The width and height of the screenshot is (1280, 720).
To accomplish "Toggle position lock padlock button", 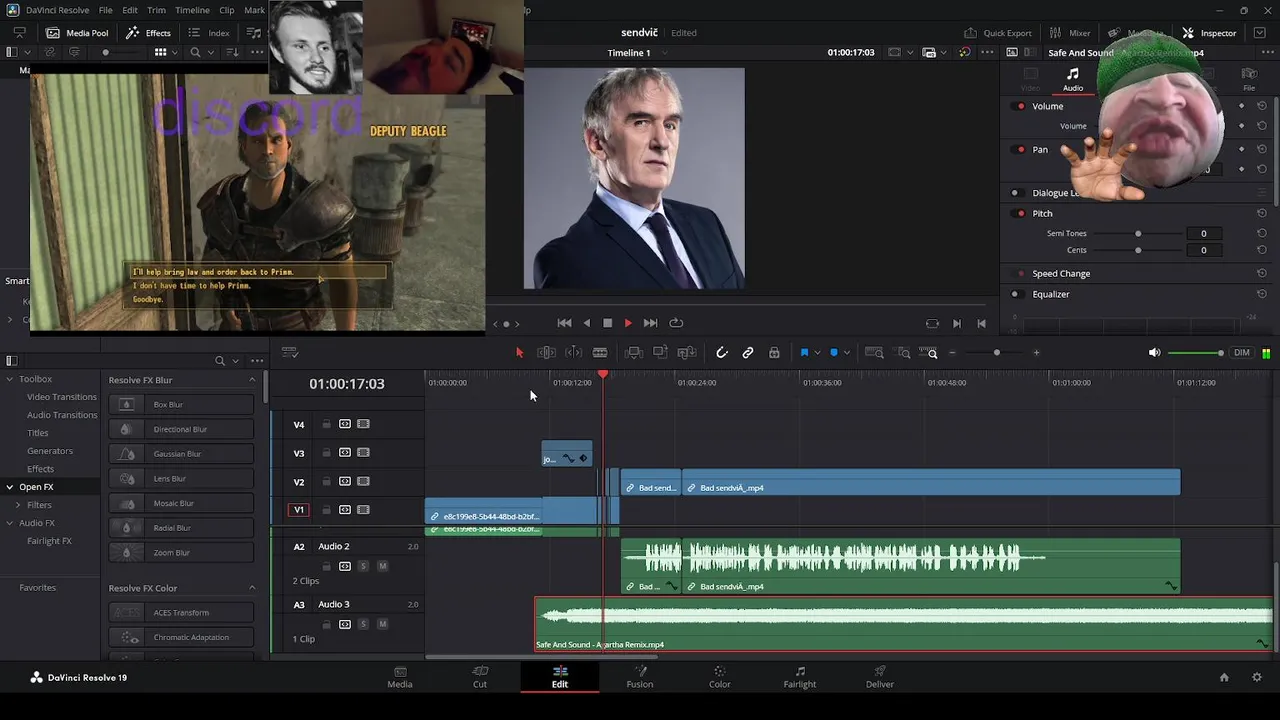I will (774, 353).
